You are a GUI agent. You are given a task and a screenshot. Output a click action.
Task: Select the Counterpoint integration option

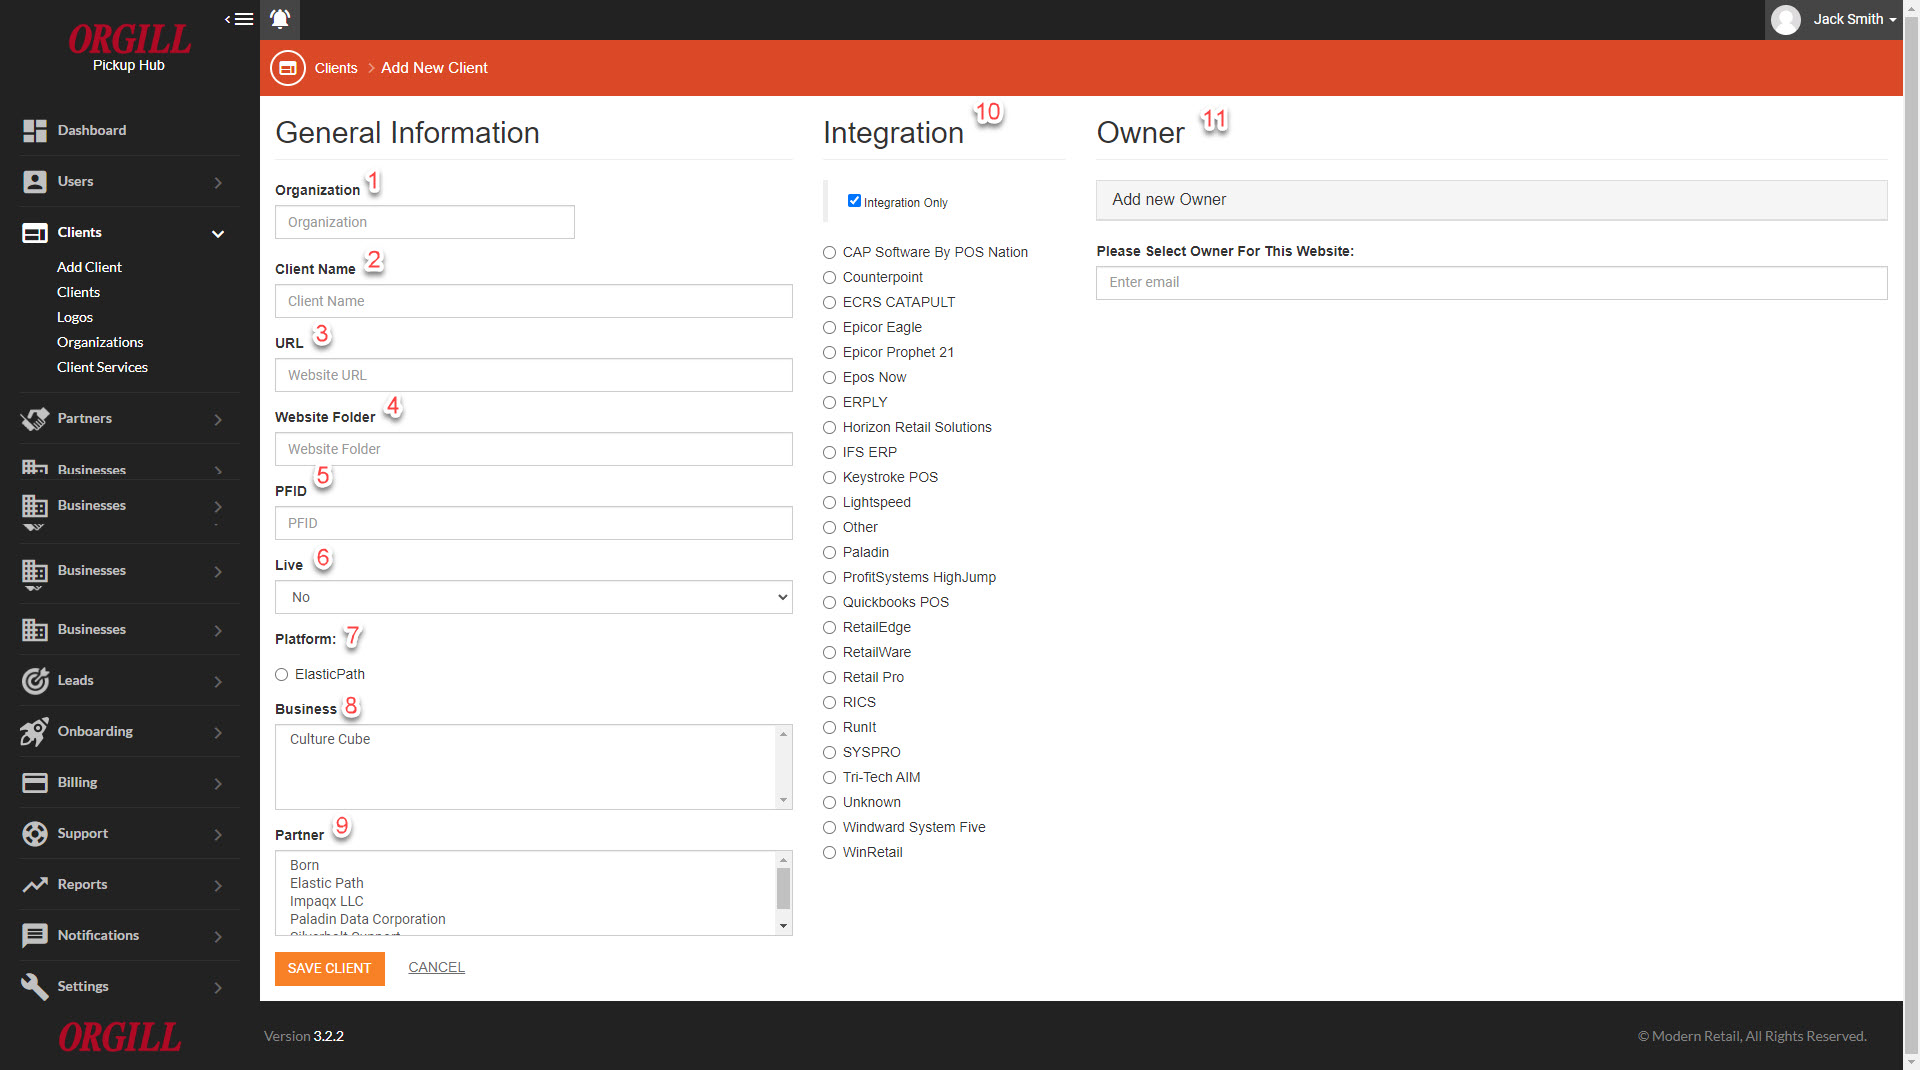tap(829, 278)
